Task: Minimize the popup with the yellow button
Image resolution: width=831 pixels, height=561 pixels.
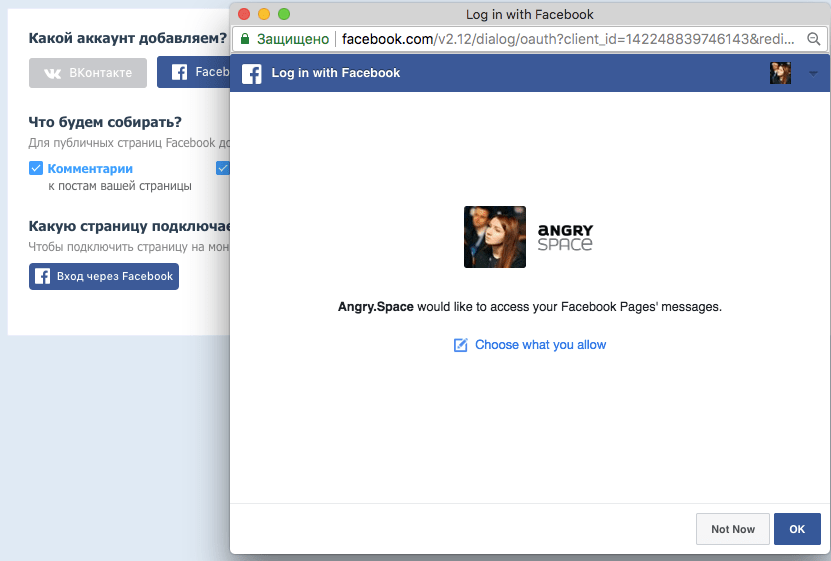Action: 264,14
